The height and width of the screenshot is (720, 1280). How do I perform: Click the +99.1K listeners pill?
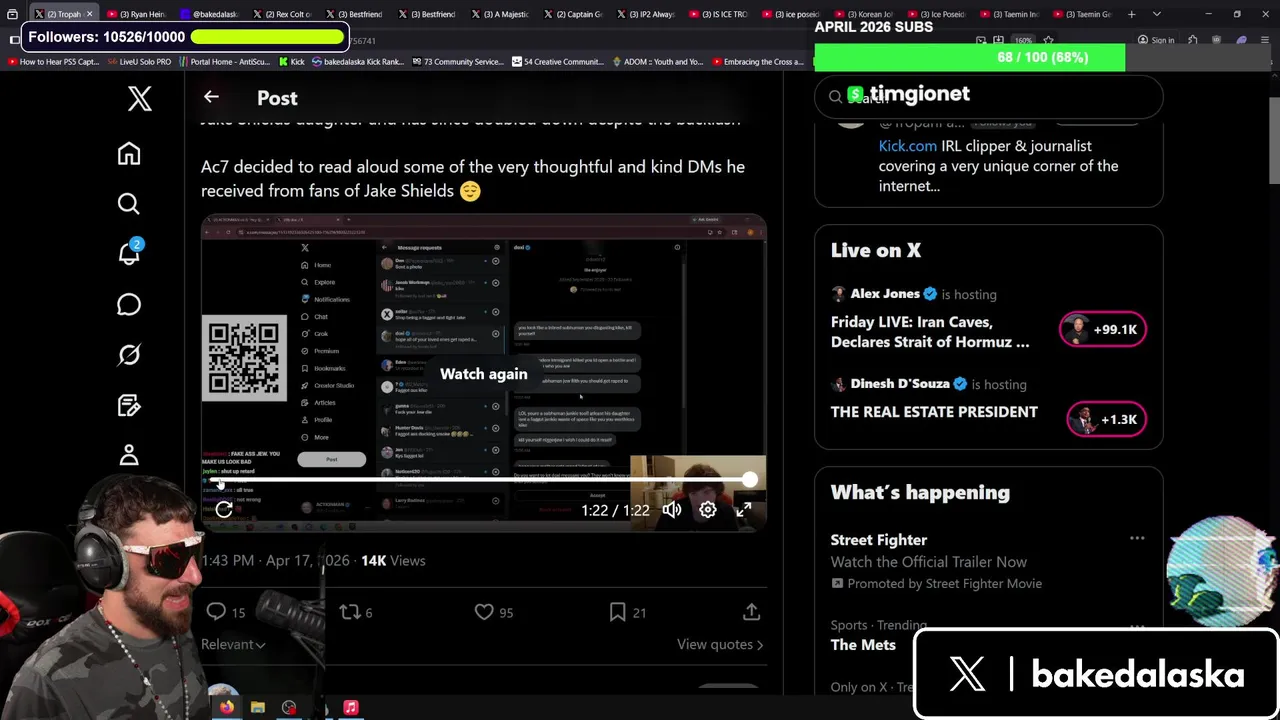click(x=1103, y=330)
